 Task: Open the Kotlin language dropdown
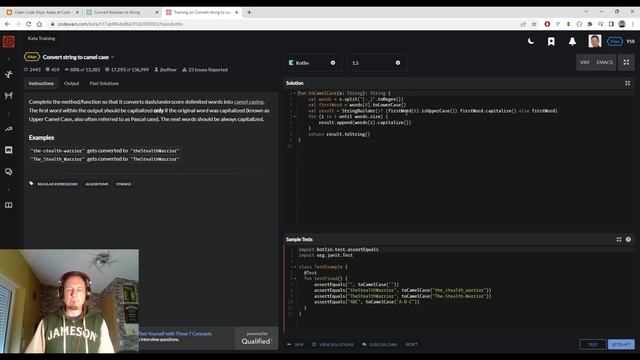312,63
